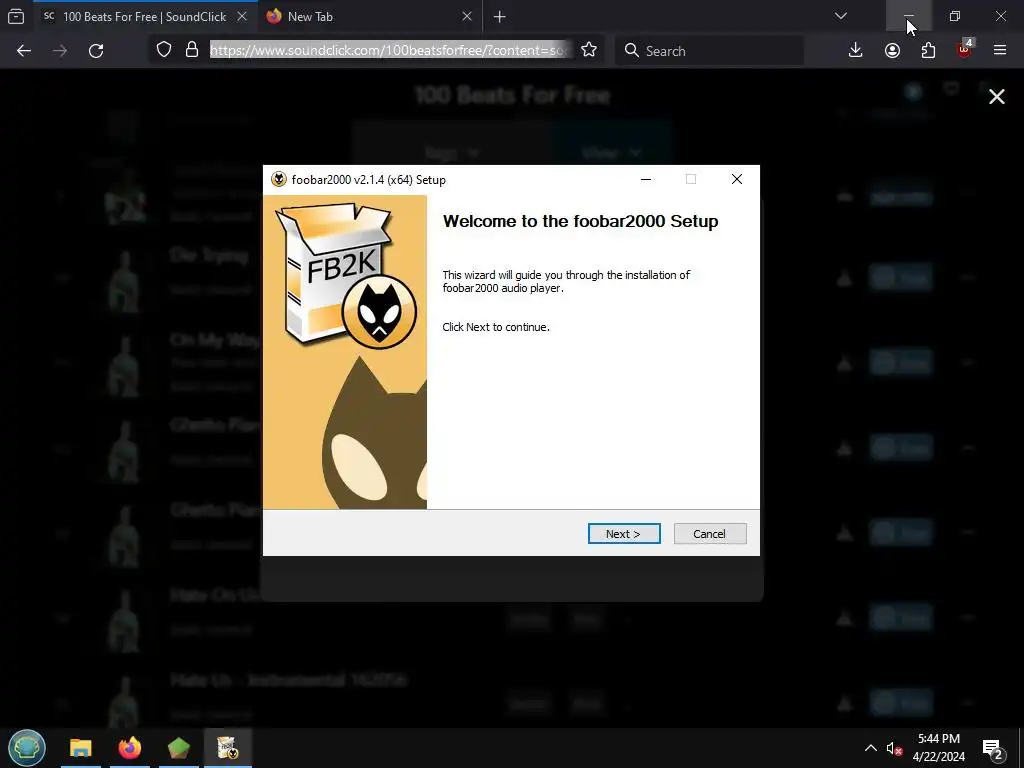Open Firefox View from tab bar icon
The image size is (1024, 768).
(x=16, y=16)
